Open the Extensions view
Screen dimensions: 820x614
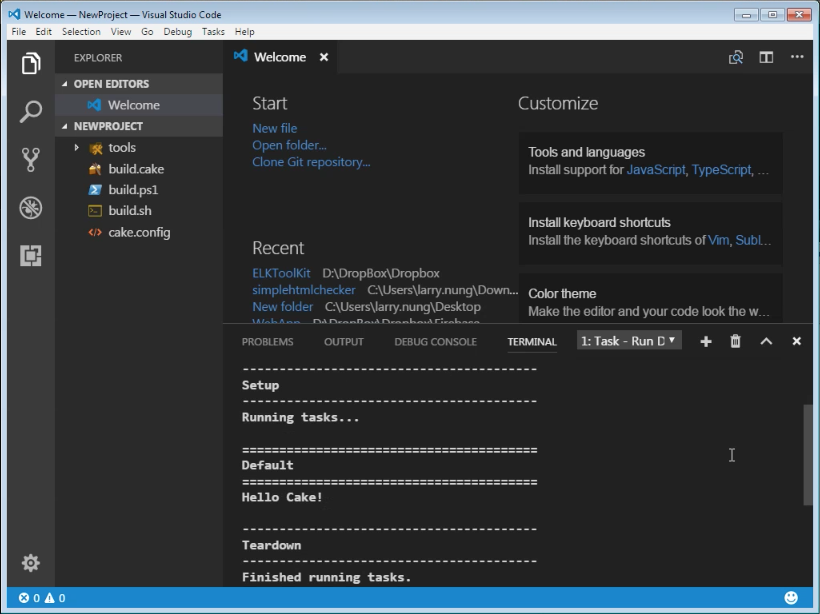coord(31,256)
